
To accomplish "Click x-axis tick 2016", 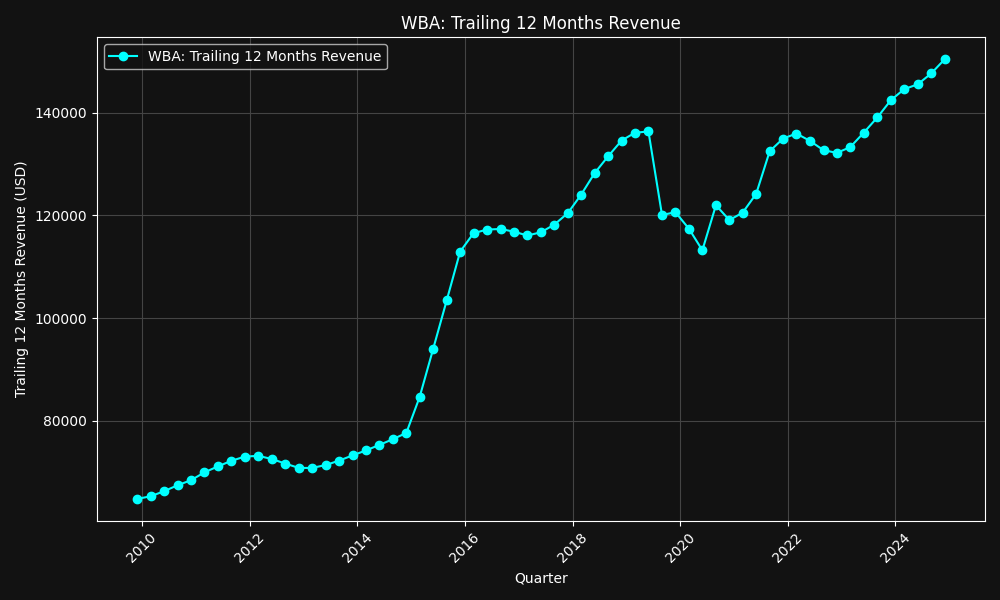I will coord(464,548).
